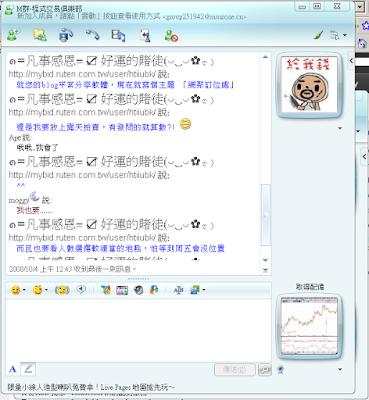
Task: Click the splitter grip above emoticon toolbar
Action: [x=138, y=279]
